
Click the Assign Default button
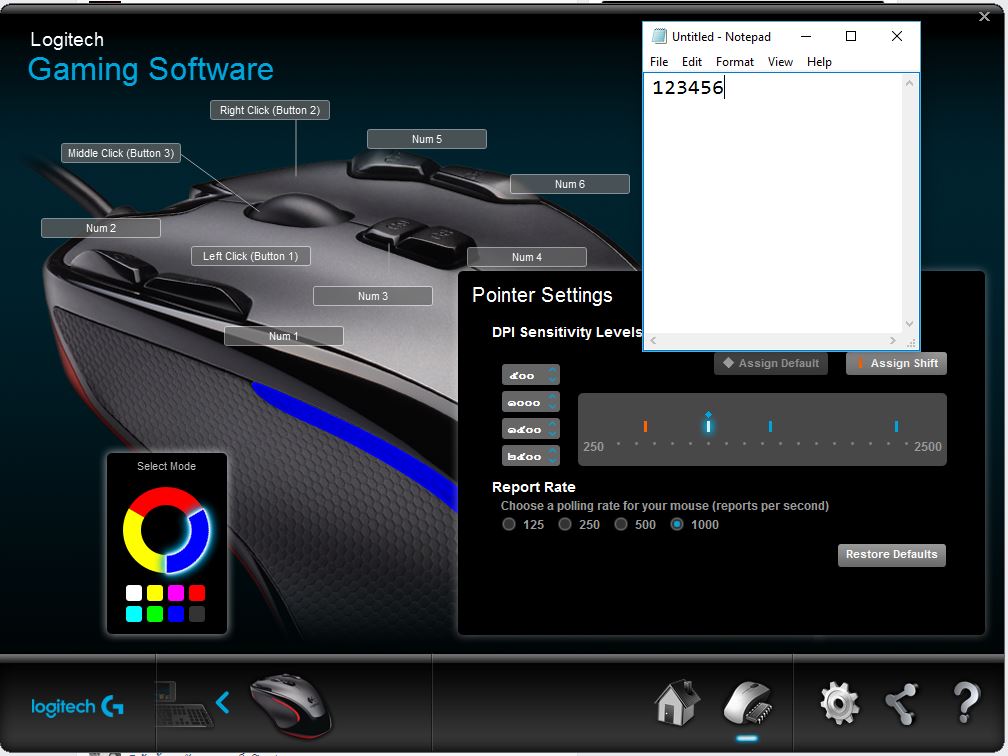[x=771, y=363]
